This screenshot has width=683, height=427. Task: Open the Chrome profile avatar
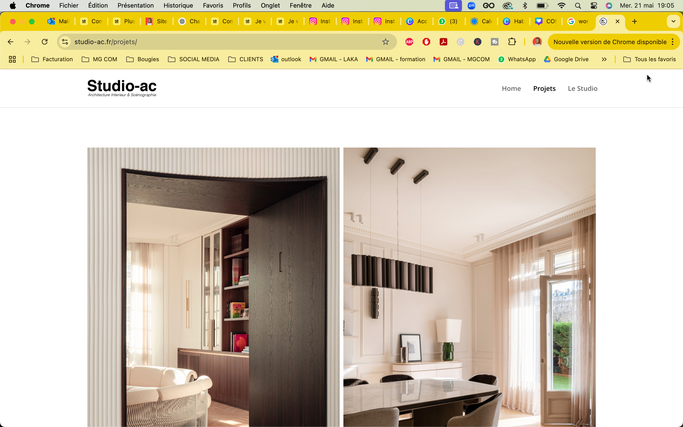[x=537, y=42]
